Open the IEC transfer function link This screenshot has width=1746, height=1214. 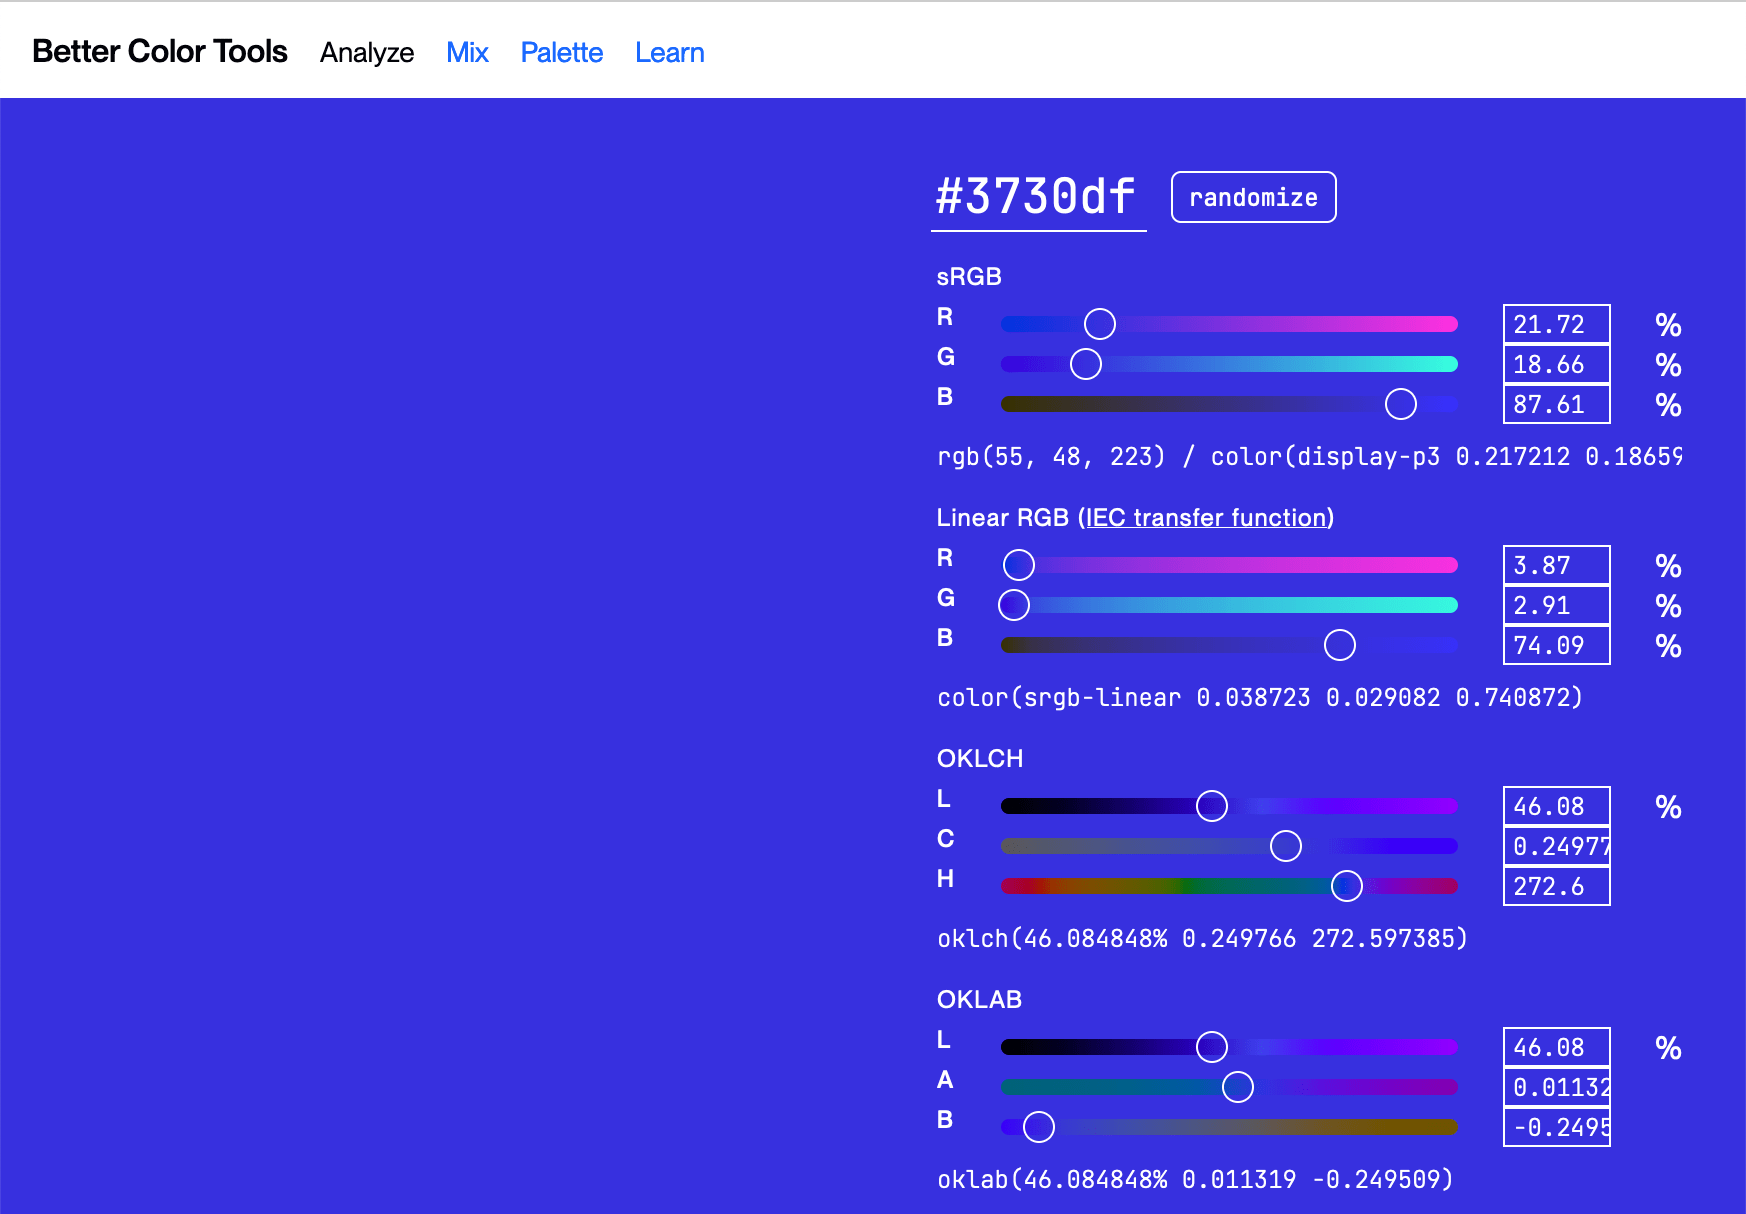click(x=1206, y=517)
